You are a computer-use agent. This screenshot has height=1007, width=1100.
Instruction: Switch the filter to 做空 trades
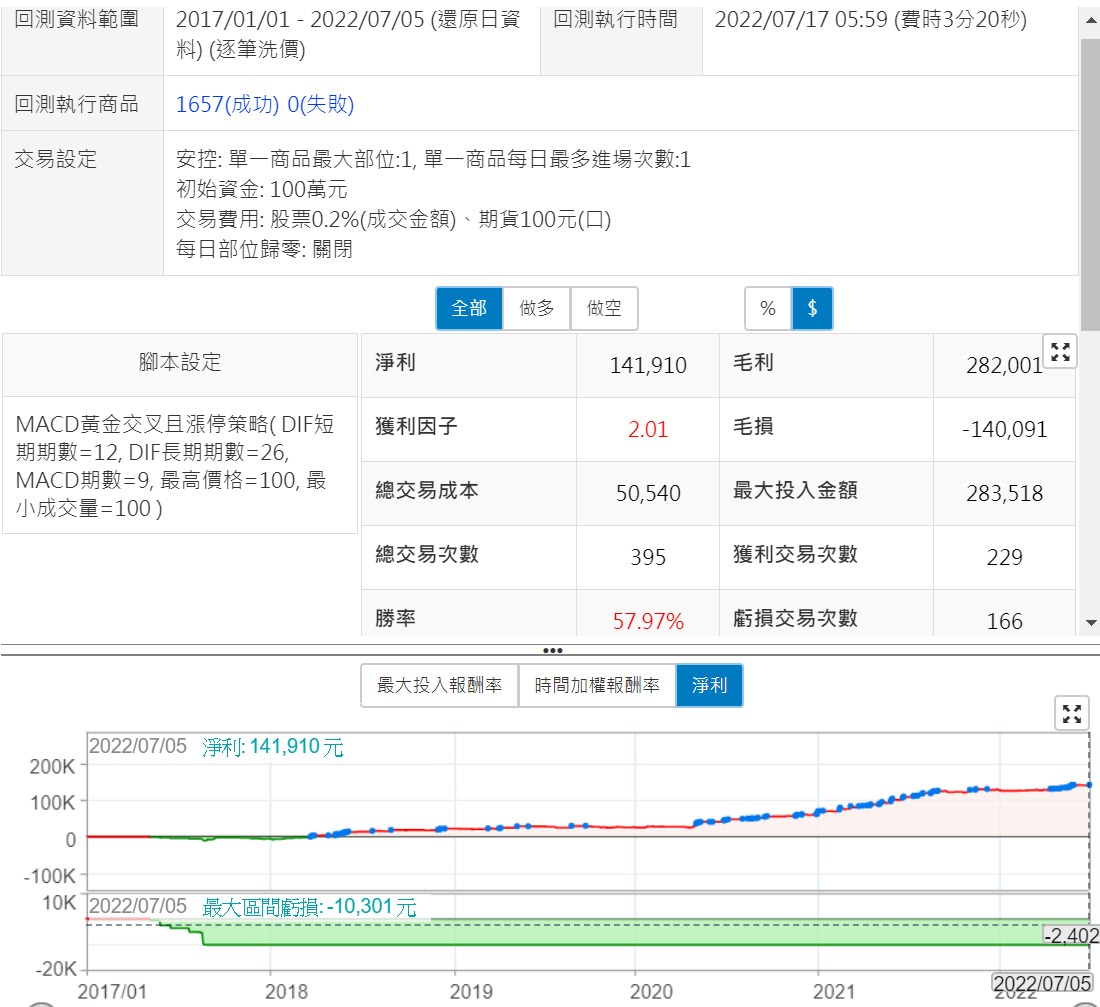(x=604, y=309)
